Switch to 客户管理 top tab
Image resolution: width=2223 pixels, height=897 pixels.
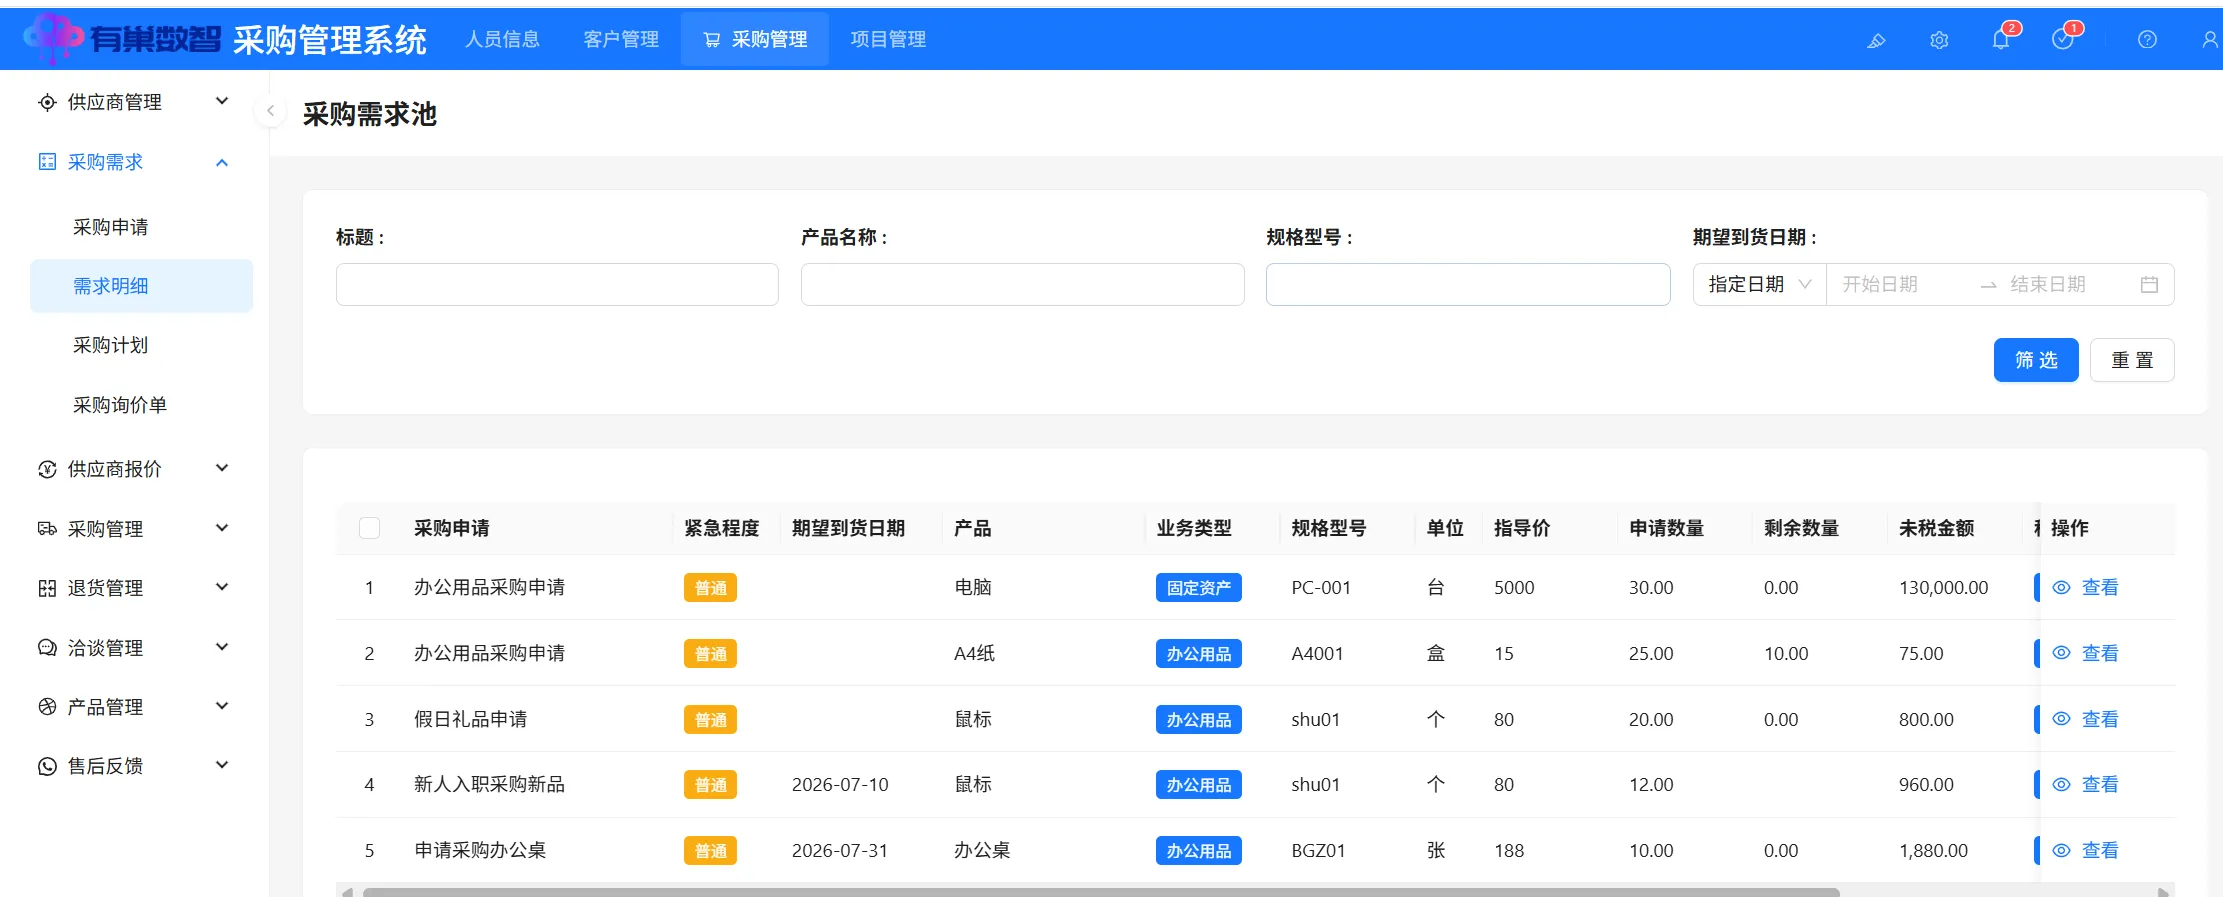(x=621, y=39)
